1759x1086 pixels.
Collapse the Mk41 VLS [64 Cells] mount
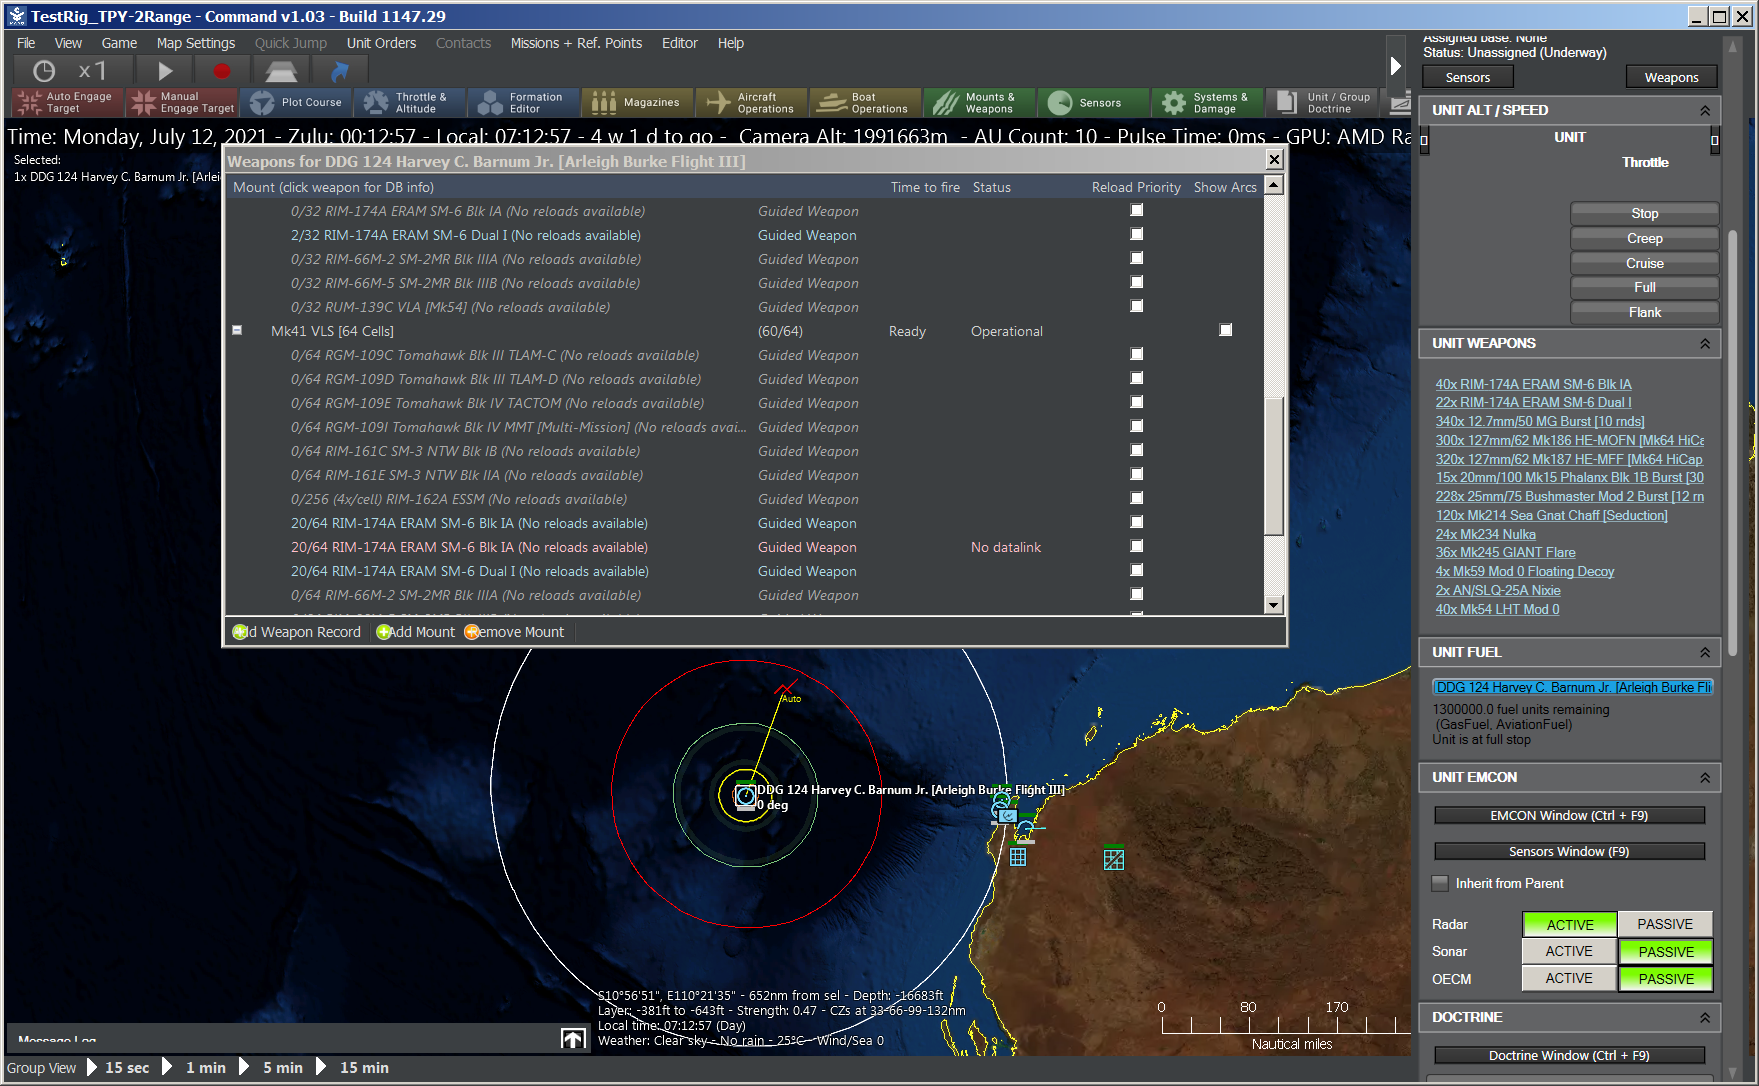(x=237, y=330)
